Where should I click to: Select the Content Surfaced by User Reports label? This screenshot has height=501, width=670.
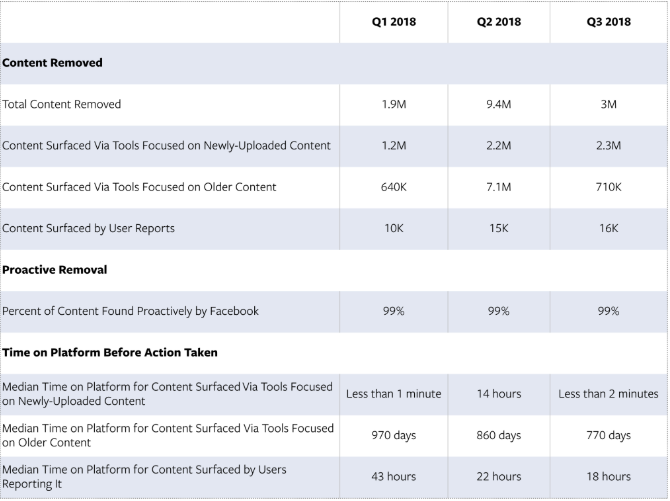[88, 228]
